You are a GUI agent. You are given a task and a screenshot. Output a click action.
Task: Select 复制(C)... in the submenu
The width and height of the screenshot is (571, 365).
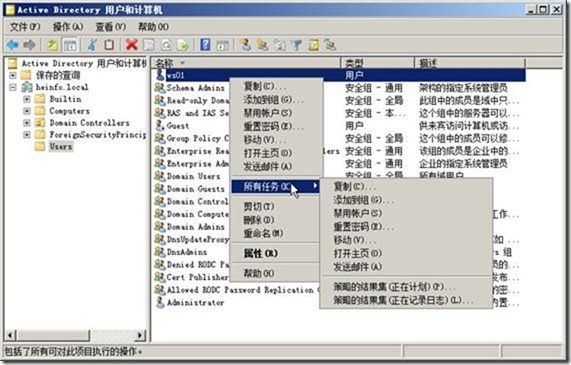(406, 187)
